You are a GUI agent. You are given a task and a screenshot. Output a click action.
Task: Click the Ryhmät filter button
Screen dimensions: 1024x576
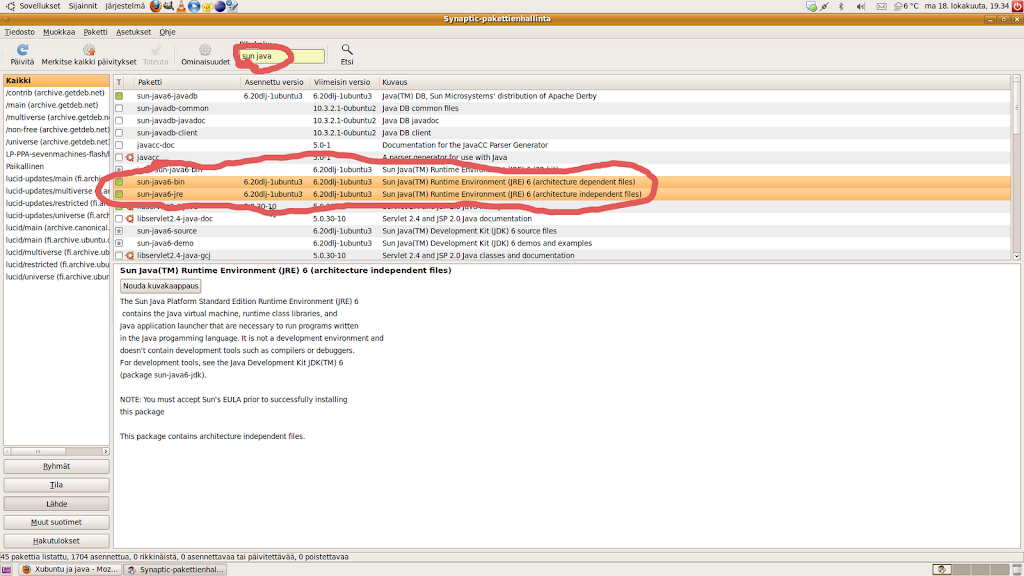56,466
